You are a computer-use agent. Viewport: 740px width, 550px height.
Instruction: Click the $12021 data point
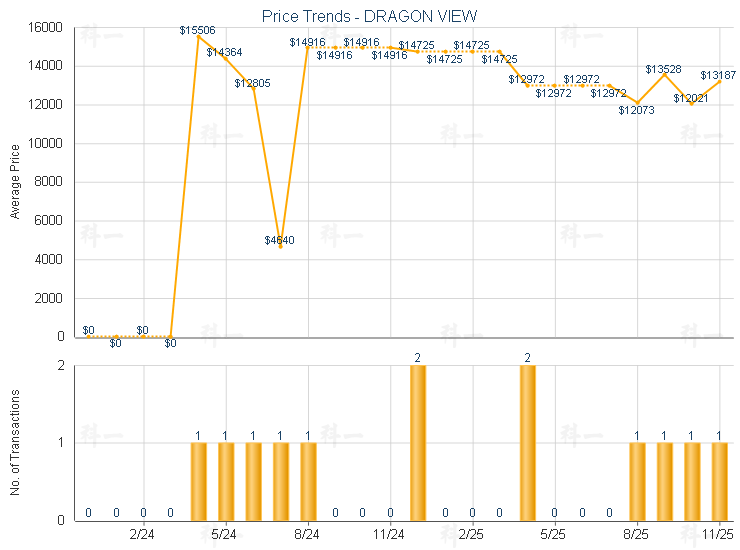[692, 104]
